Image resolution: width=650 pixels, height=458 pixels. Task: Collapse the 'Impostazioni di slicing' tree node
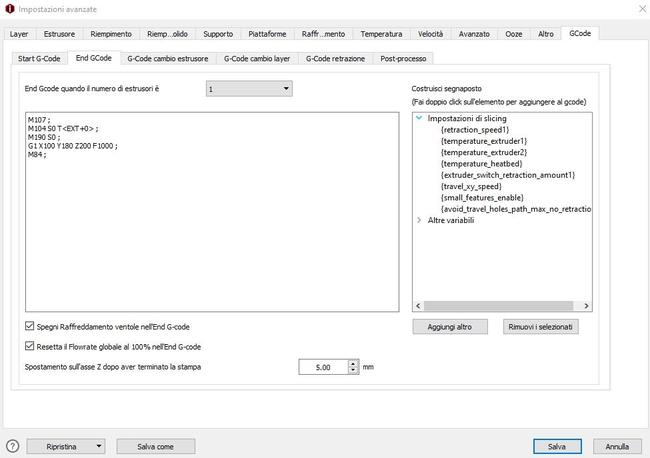pos(419,119)
